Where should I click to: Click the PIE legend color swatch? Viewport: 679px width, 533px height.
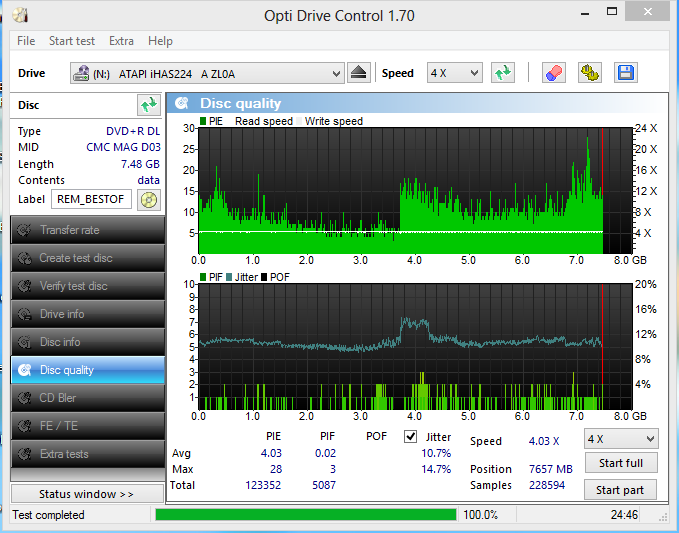point(203,121)
